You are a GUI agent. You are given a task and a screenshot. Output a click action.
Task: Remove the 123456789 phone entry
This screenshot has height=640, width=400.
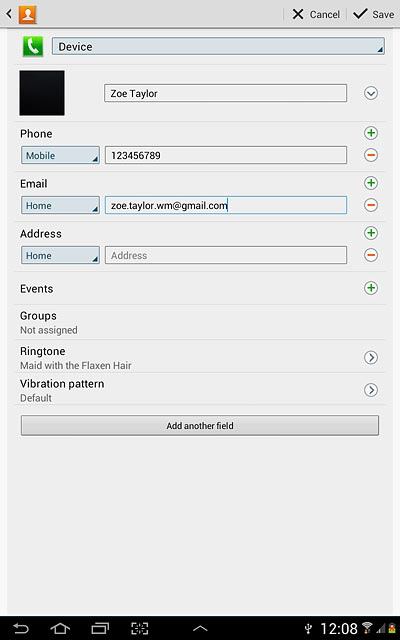[371, 155]
